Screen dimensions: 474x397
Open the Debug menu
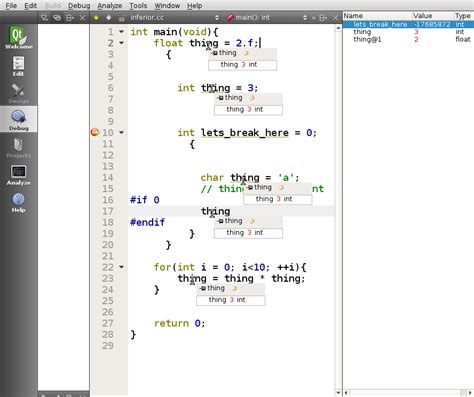tap(79, 6)
